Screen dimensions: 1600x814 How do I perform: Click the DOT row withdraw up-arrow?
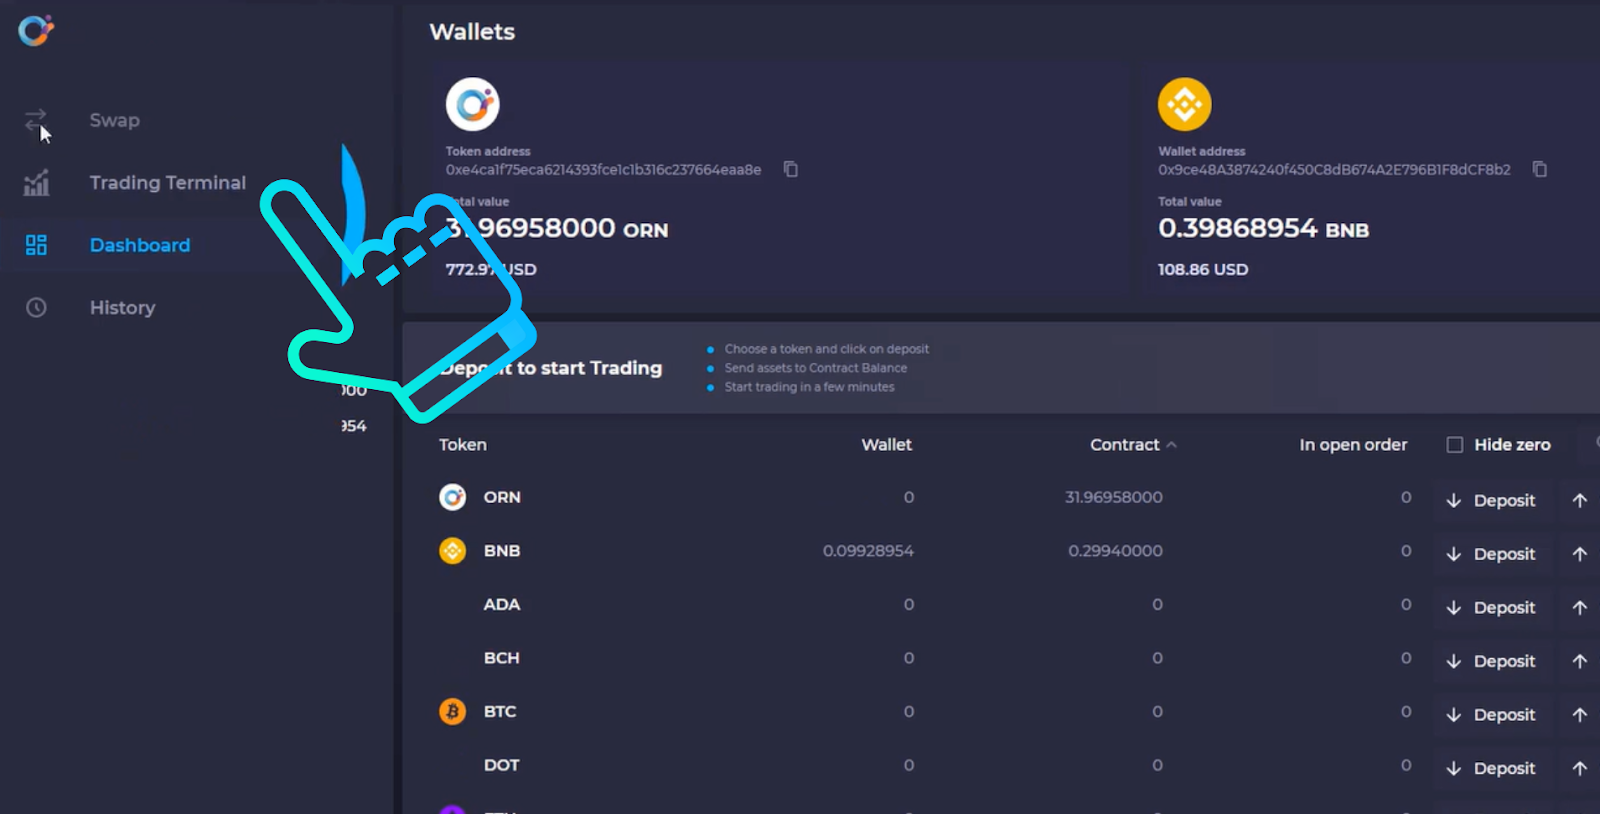tap(1580, 768)
